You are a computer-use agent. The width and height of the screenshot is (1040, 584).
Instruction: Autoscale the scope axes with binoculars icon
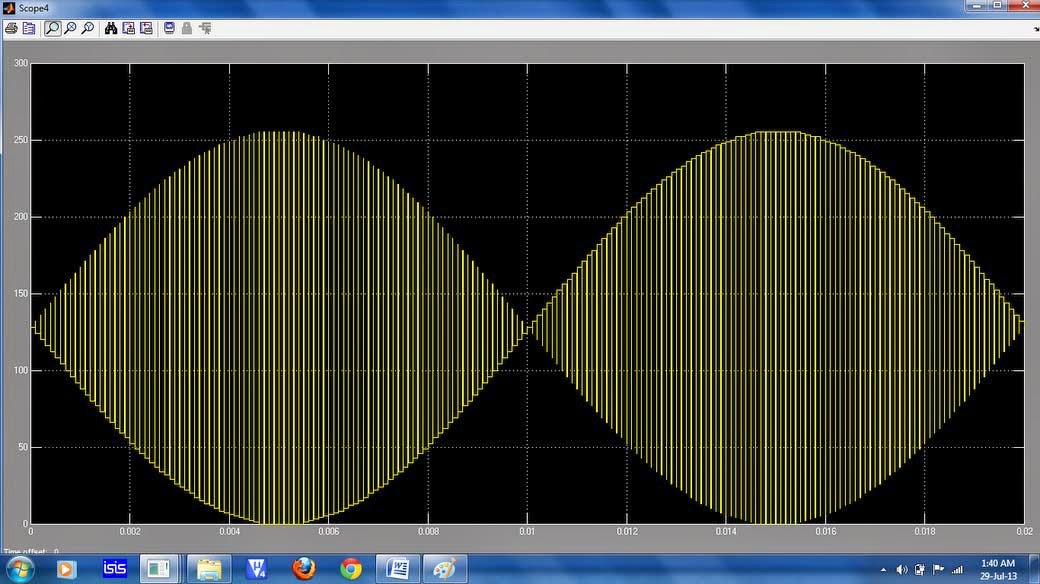point(112,28)
